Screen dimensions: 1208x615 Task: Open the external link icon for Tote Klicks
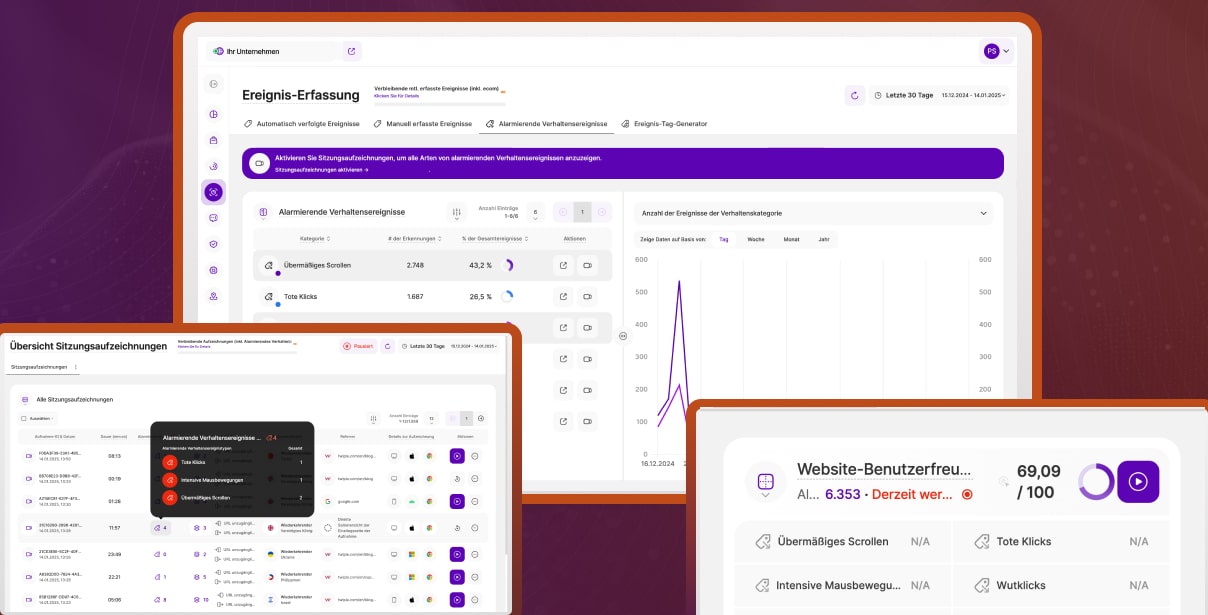(x=563, y=297)
